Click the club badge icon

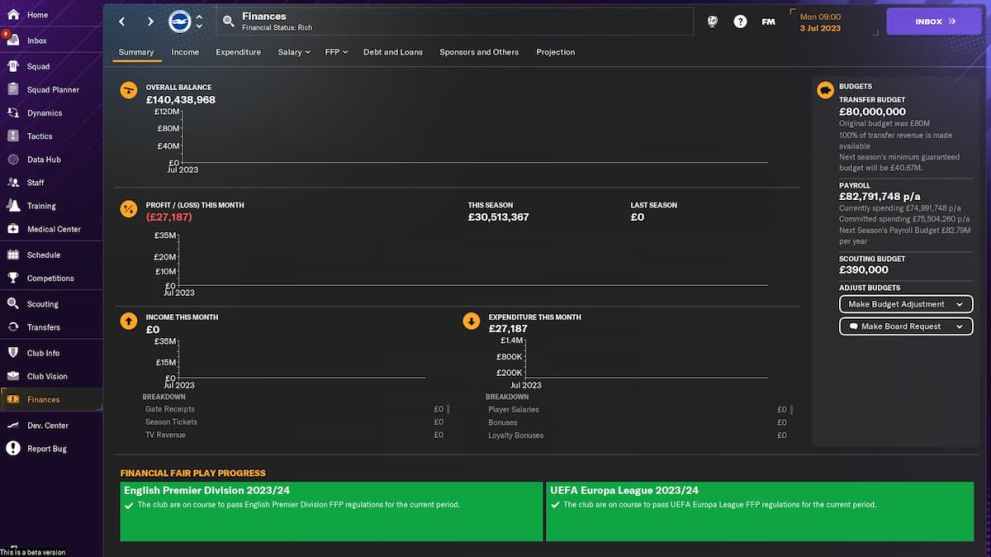tap(180, 21)
